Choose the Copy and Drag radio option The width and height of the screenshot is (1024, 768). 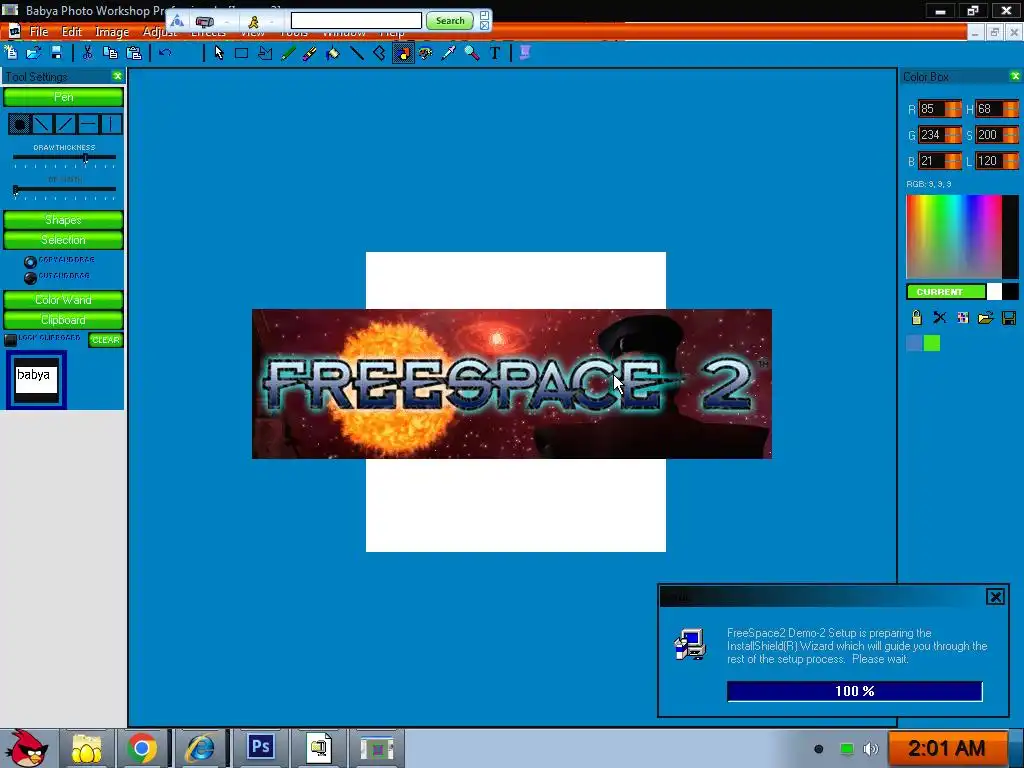tap(30, 262)
